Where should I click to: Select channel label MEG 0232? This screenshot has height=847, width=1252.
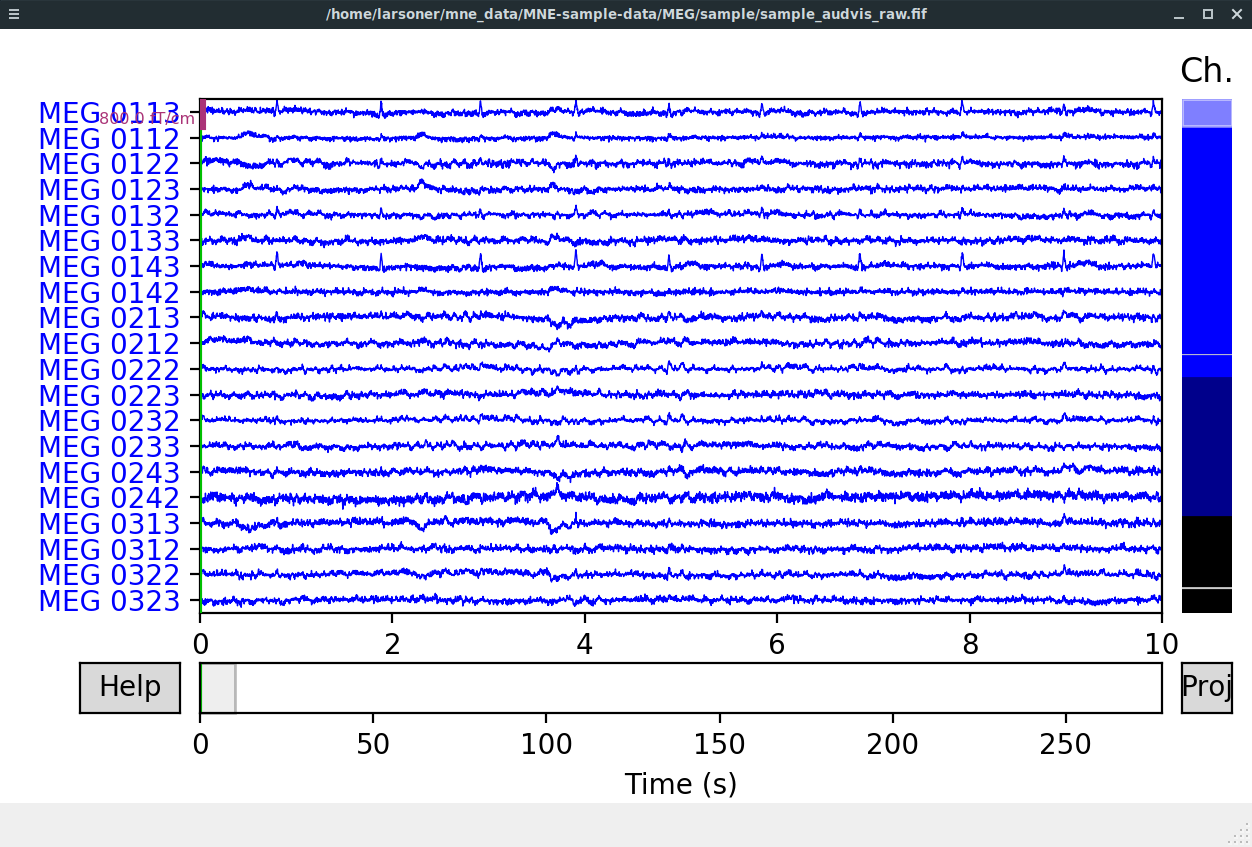(x=109, y=421)
